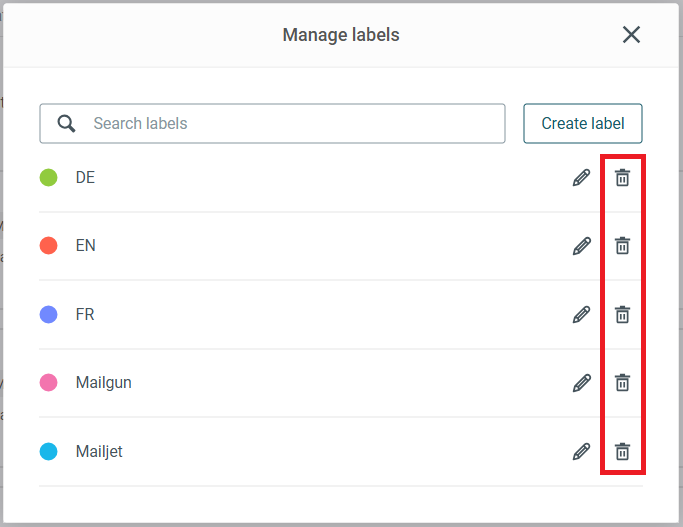
Task: Click the red EN color dot
Action: click(x=48, y=246)
